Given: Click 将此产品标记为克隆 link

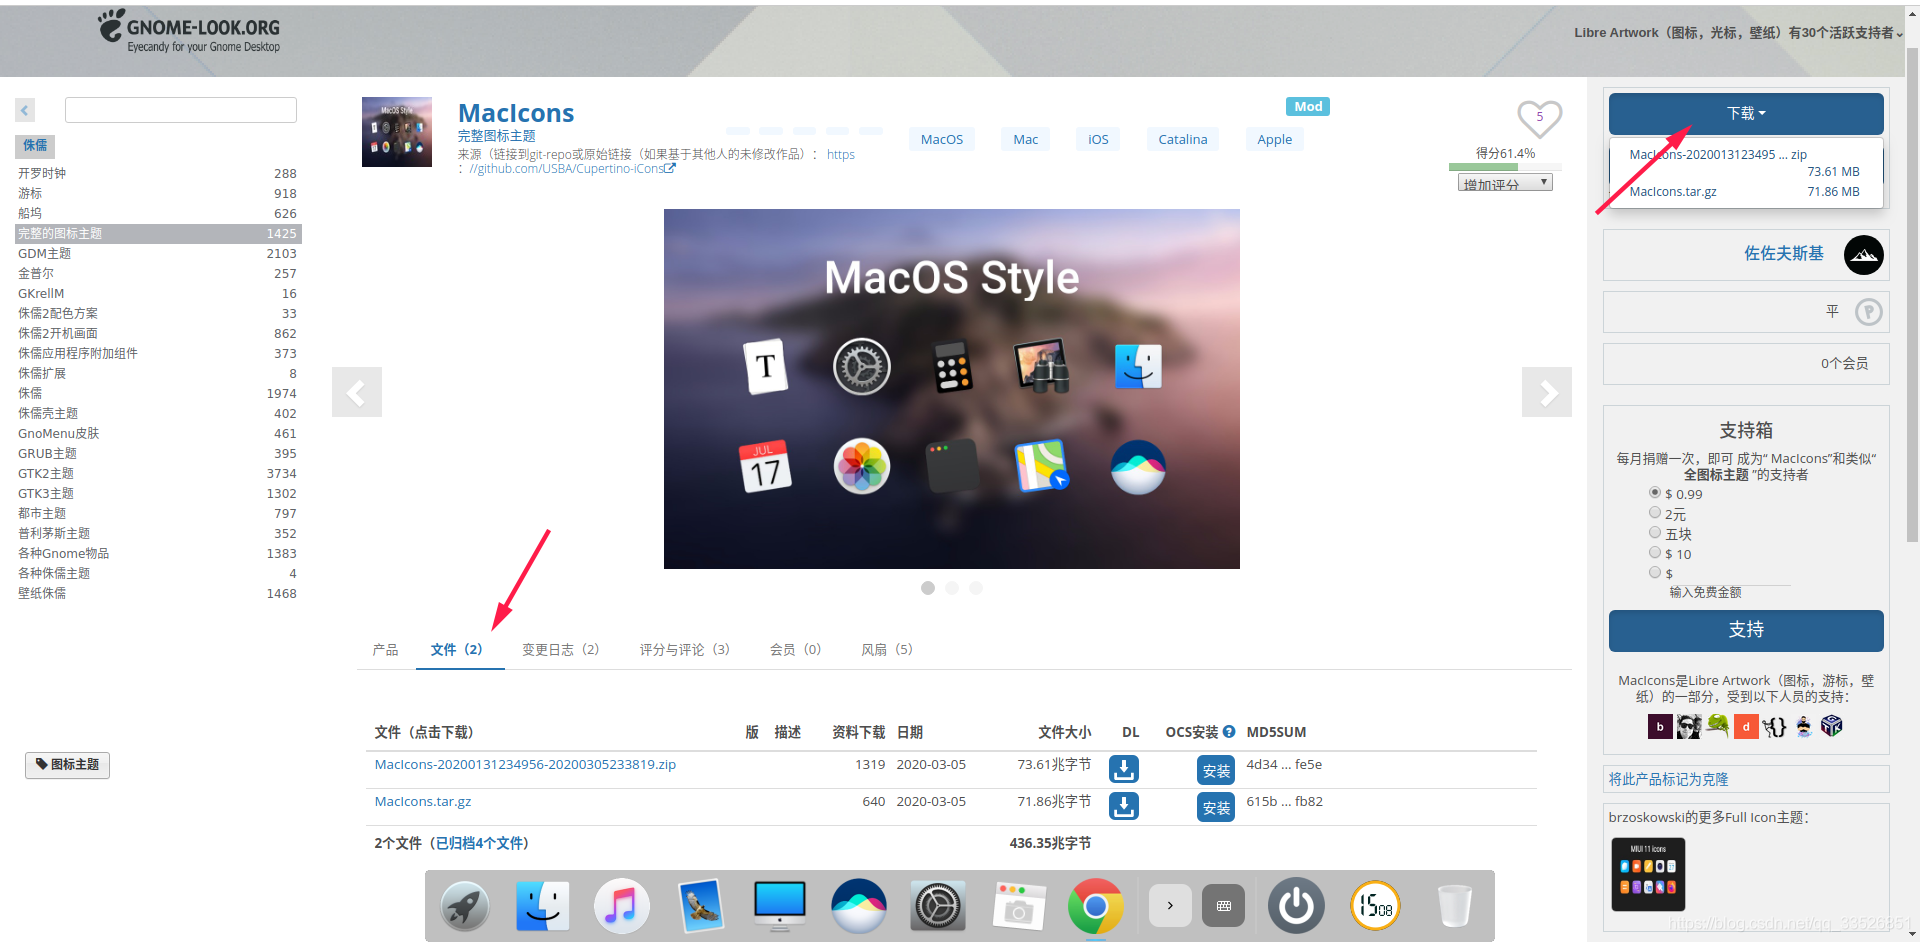Looking at the screenshot, I should point(1668,779).
